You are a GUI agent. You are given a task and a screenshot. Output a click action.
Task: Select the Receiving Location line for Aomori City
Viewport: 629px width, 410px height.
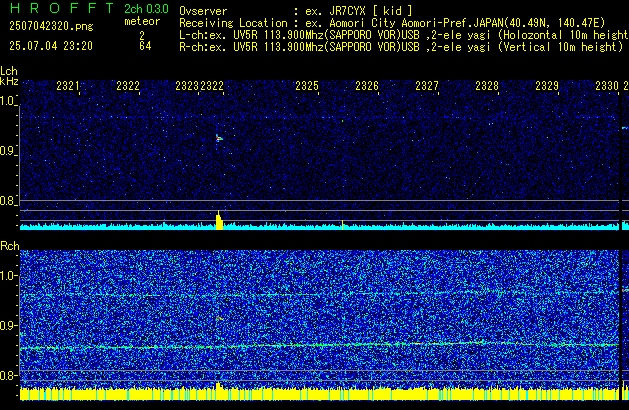coord(392,23)
